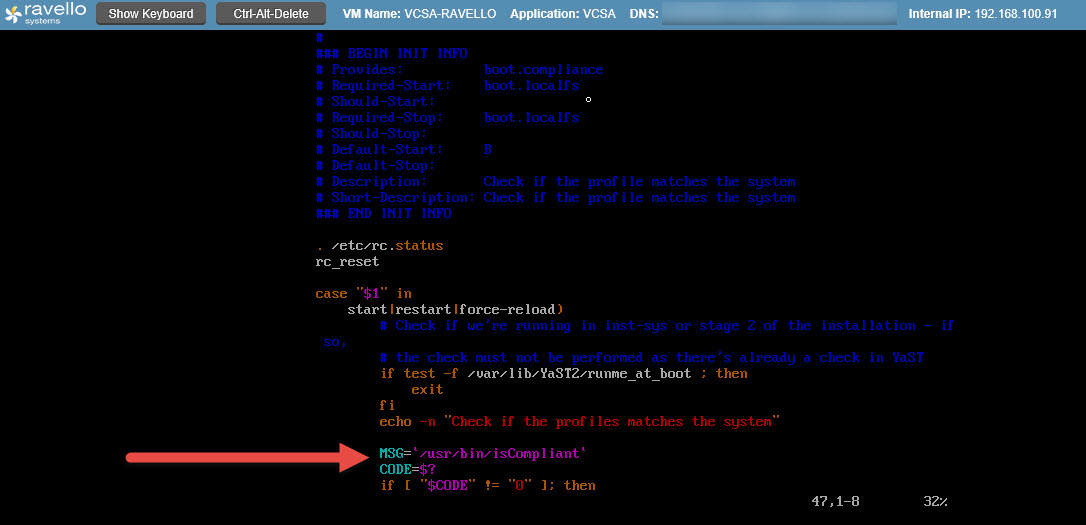Place cursor on MSG isCompliant line
Viewport: 1086px width, 525px height.
pyautogui.click(x=483, y=454)
